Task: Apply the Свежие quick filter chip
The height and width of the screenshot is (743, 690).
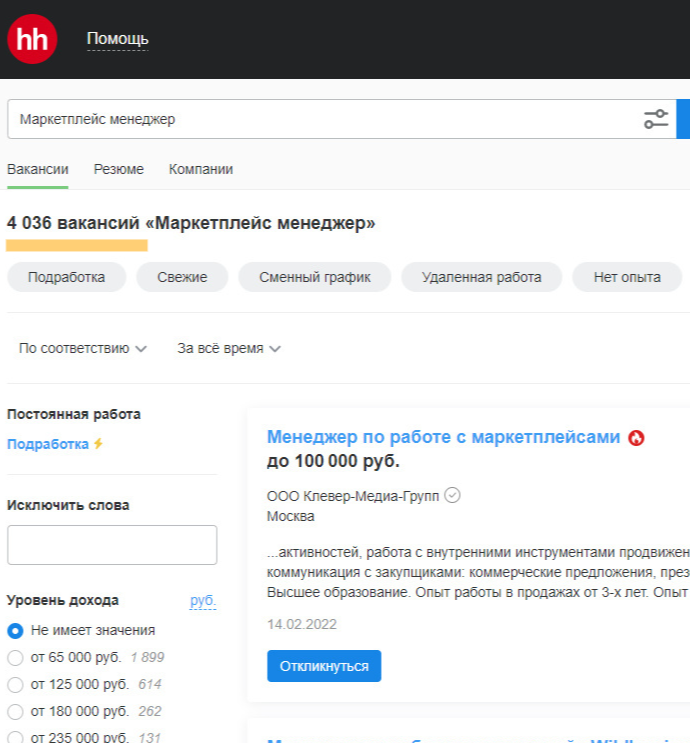Action: [x=182, y=277]
